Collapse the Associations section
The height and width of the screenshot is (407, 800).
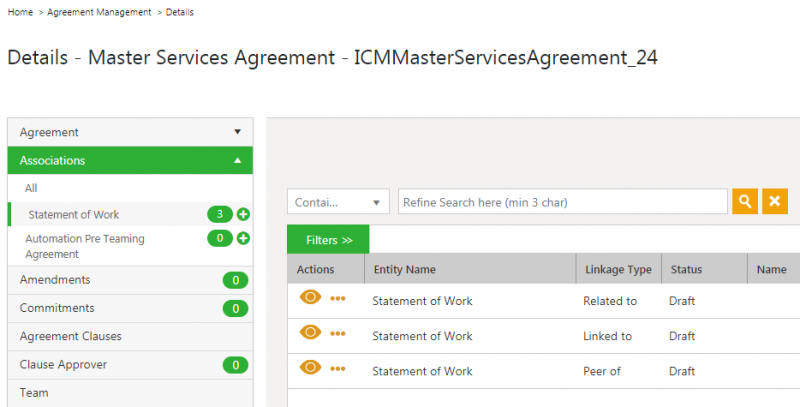pos(130,160)
